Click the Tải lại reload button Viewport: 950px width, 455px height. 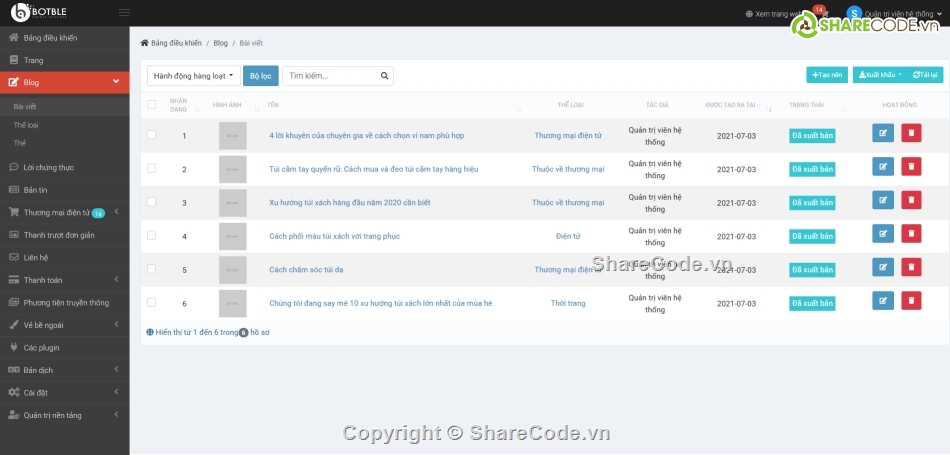click(925, 75)
